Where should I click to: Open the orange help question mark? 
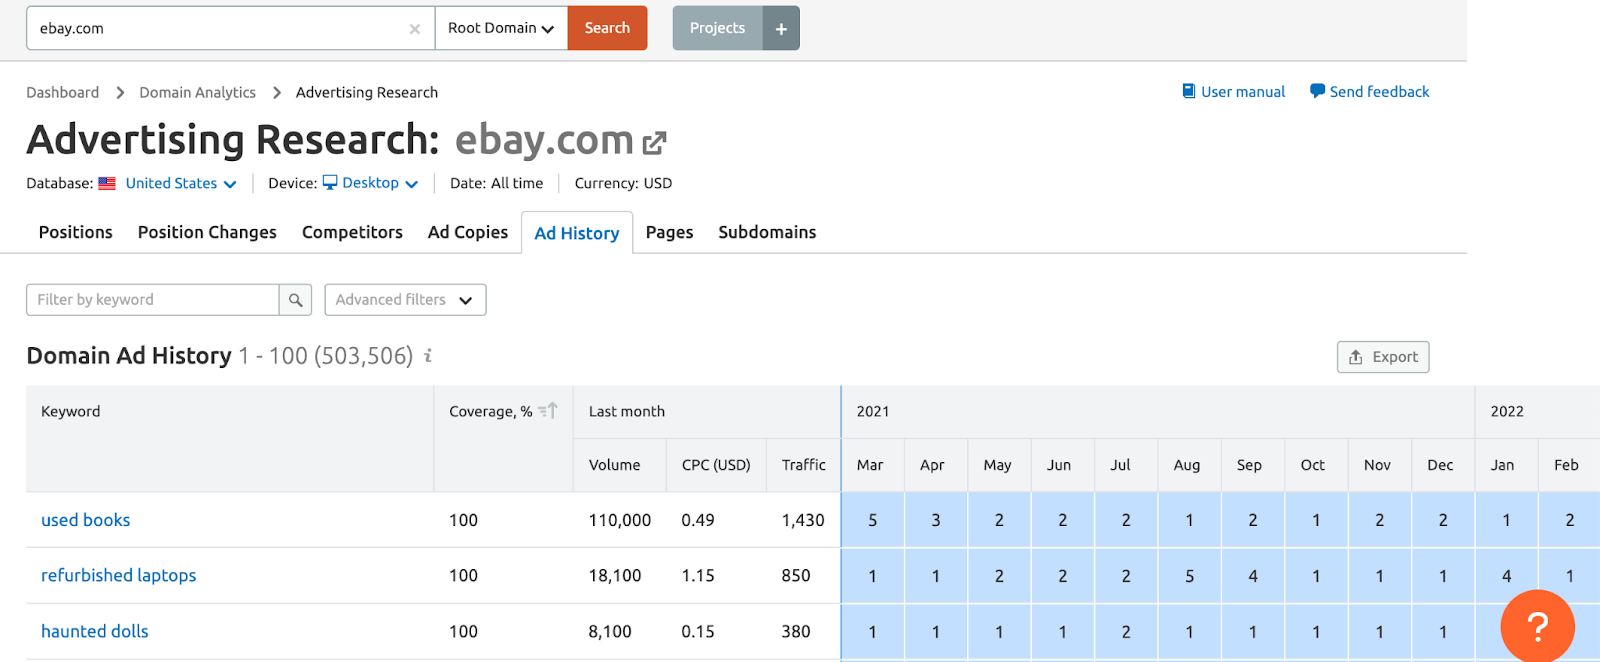pos(1538,627)
